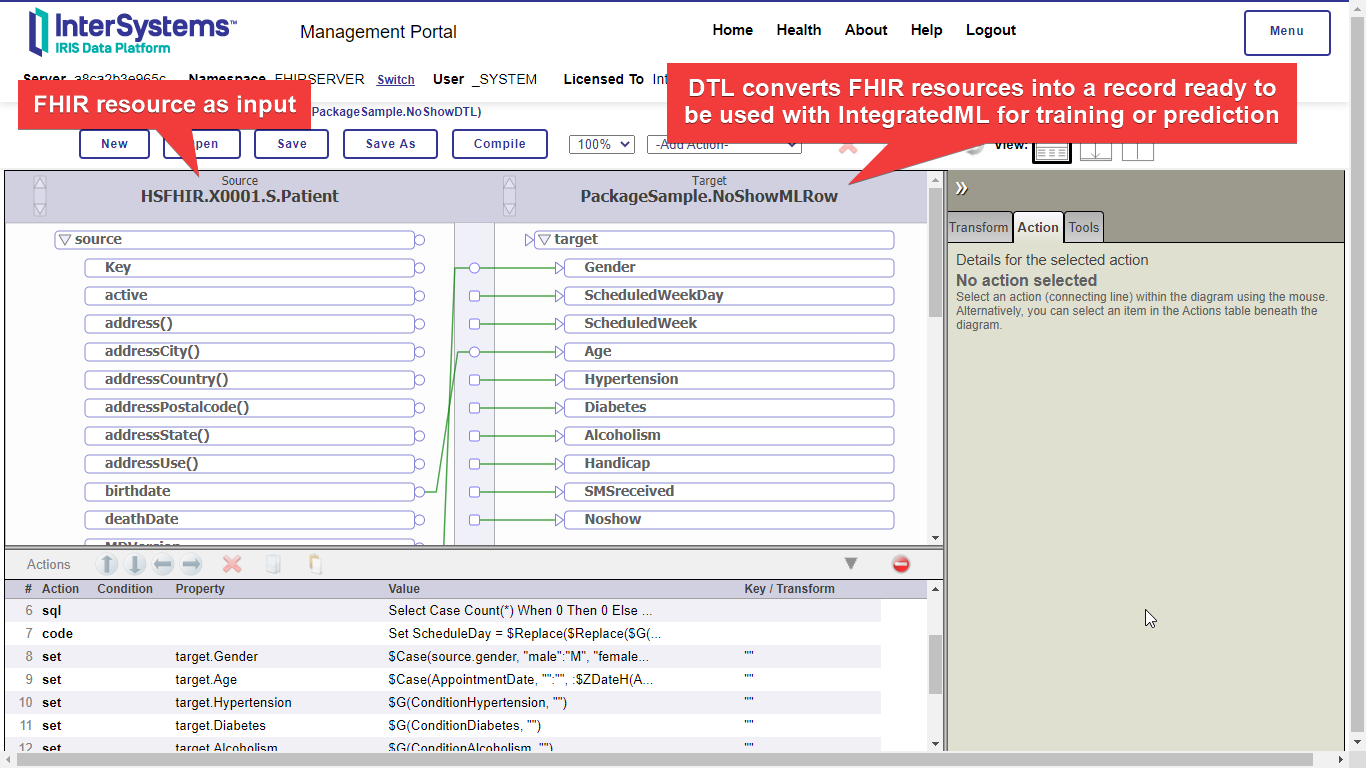Select action row 6 sql
Image resolution: width=1366 pixels, height=768 pixels.
[443, 610]
